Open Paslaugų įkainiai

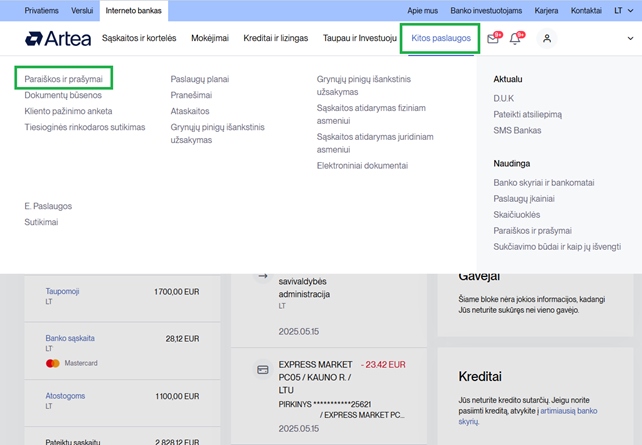click(524, 199)
